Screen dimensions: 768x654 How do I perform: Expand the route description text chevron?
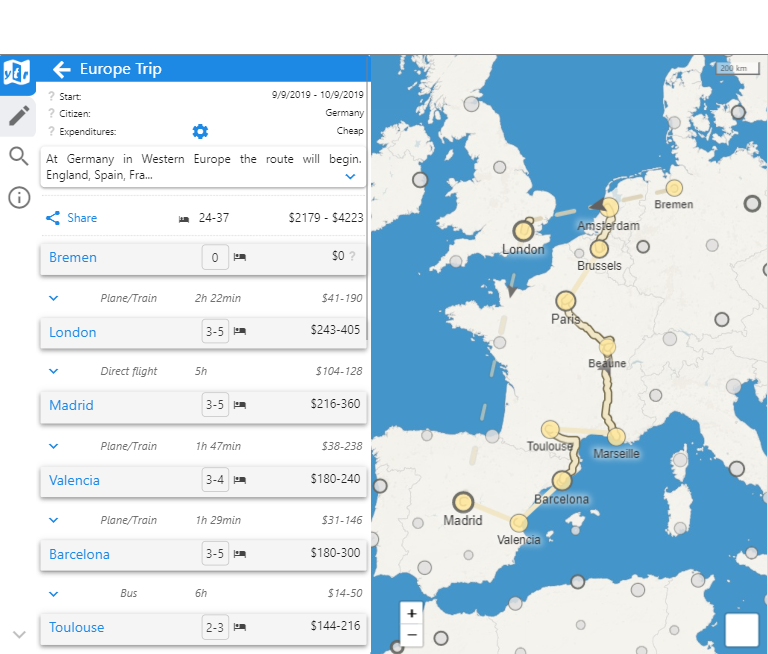[350, 176]
